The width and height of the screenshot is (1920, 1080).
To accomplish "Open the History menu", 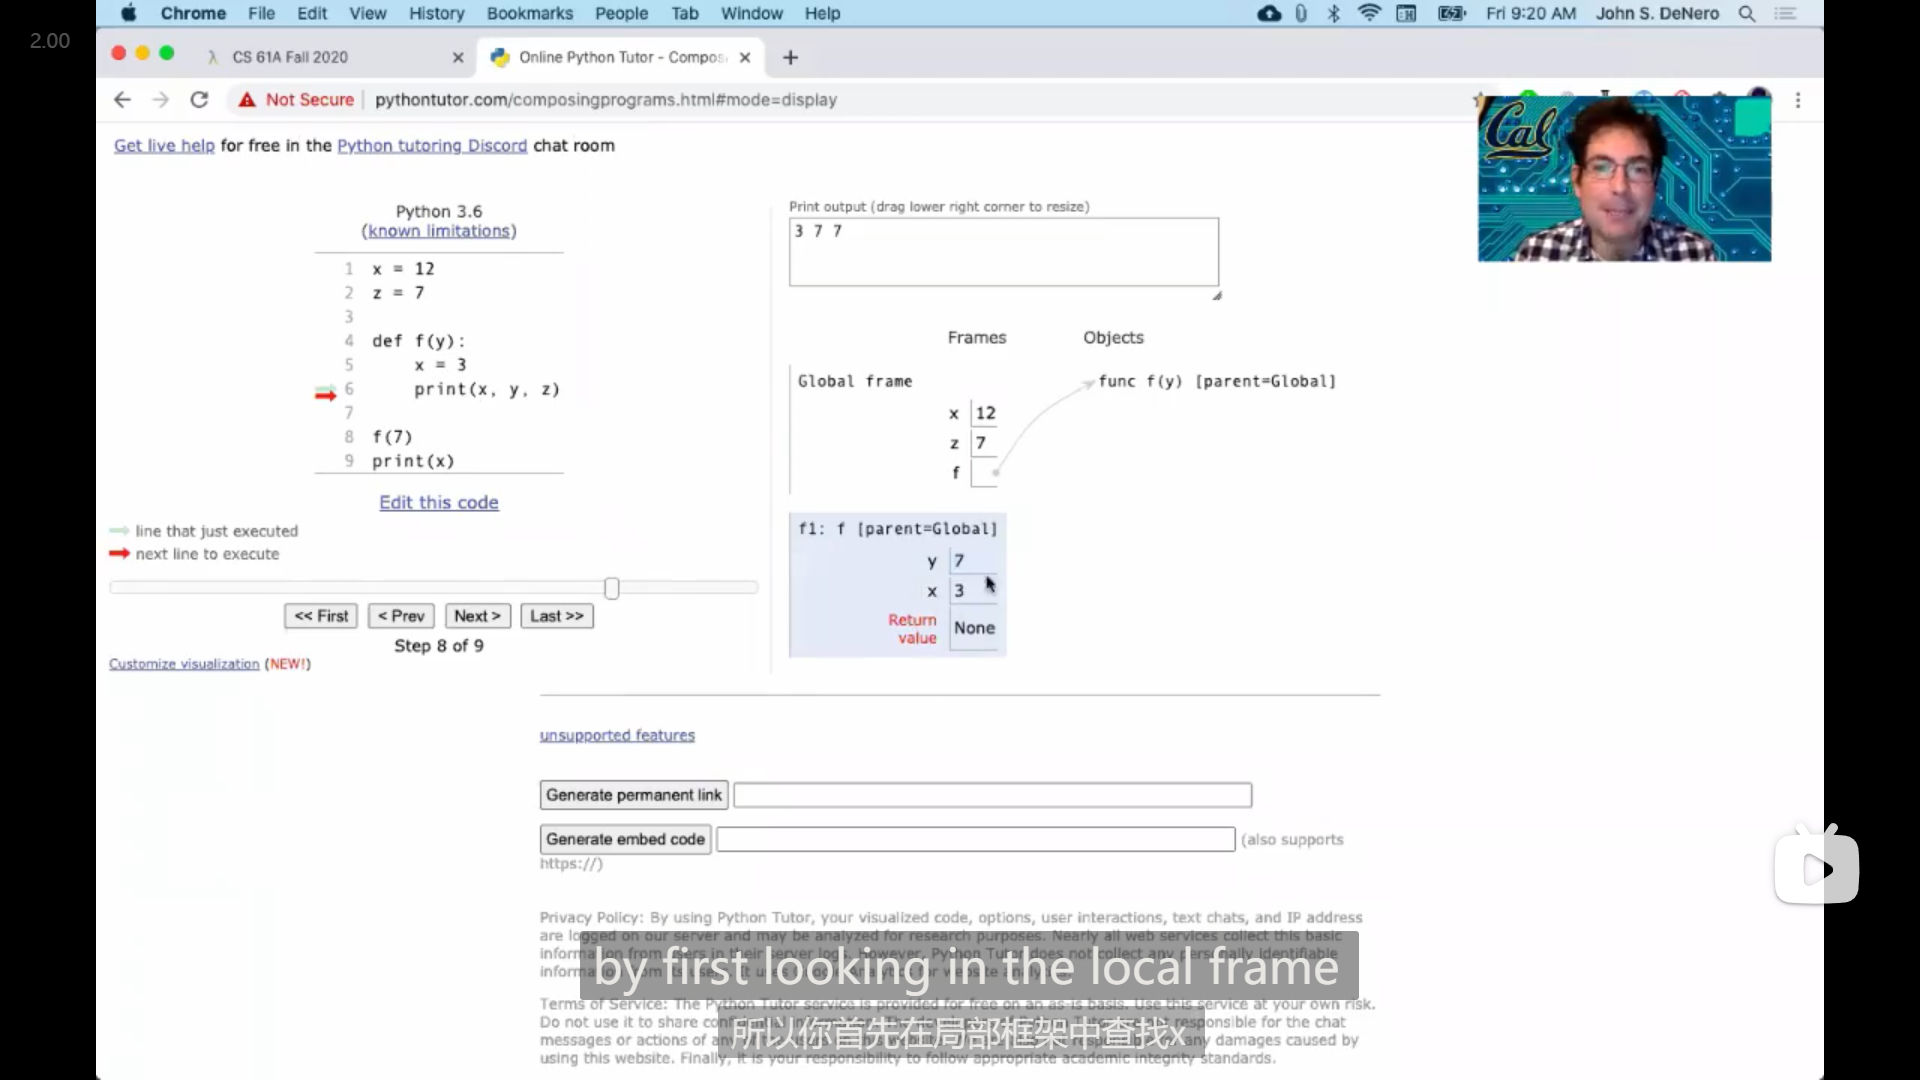I will click(436, 14).
